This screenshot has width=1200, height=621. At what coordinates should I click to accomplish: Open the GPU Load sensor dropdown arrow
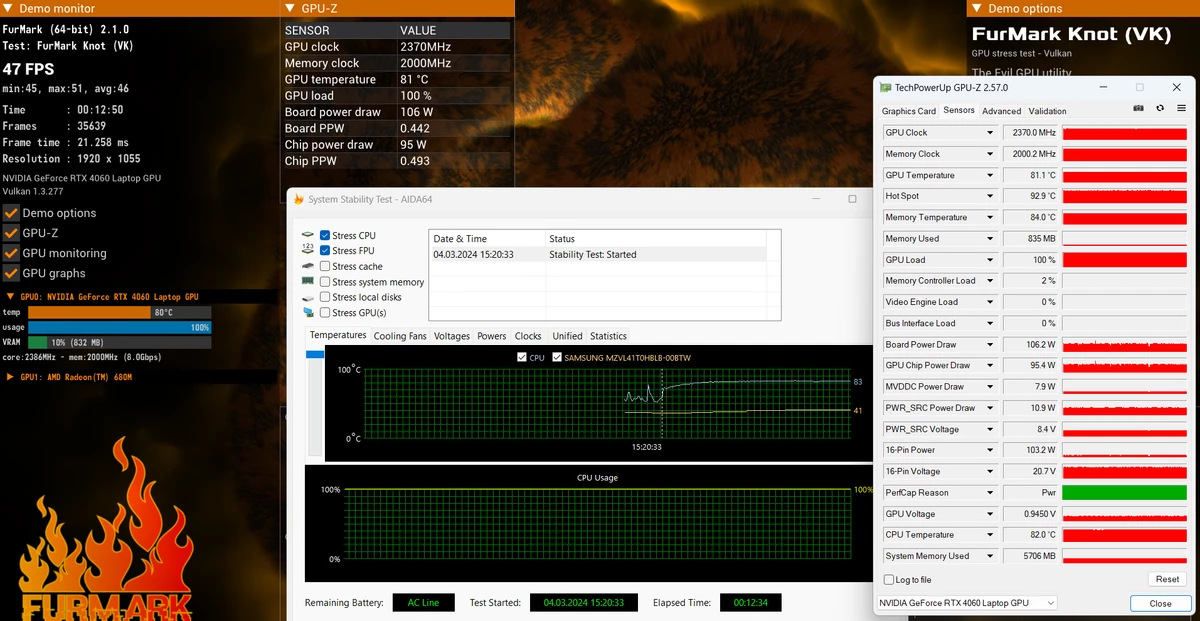coord(990,260)
